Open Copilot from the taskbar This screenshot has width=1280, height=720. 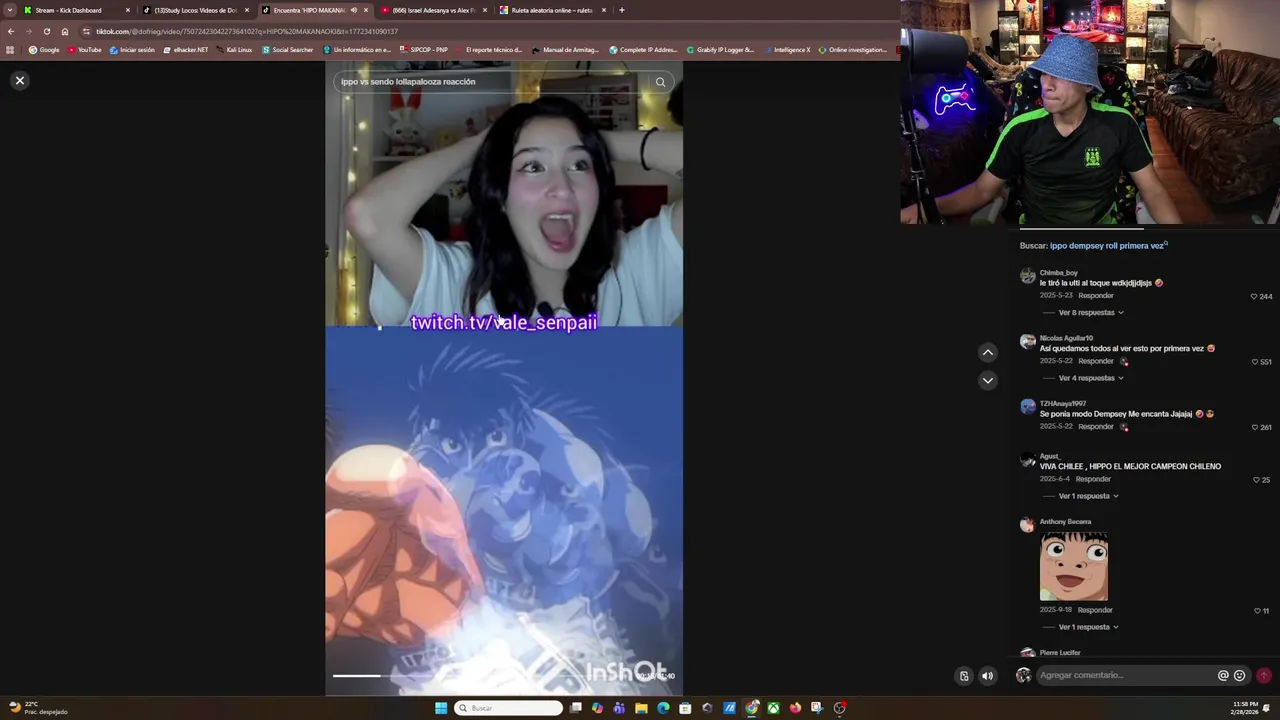point(597,708)
